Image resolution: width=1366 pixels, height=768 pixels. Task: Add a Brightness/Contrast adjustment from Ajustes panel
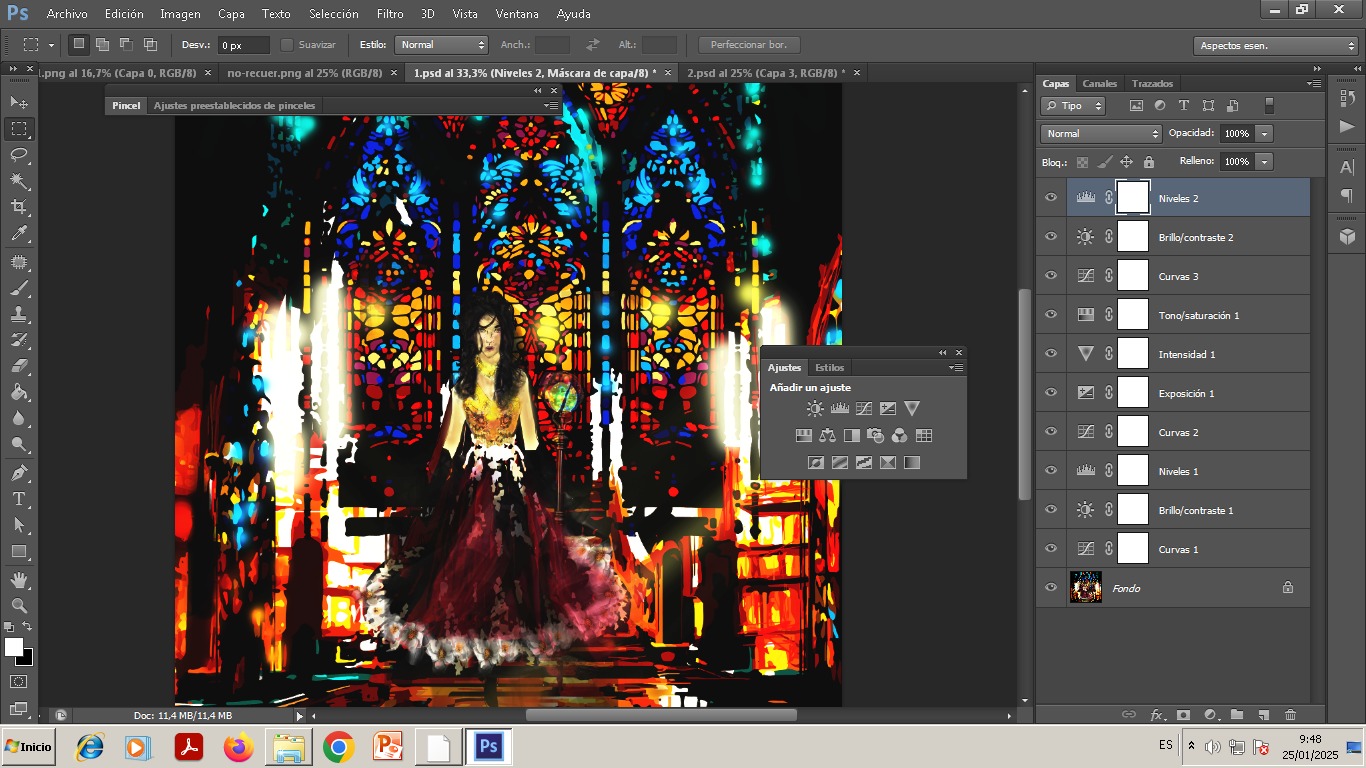(x=815, y=408)
